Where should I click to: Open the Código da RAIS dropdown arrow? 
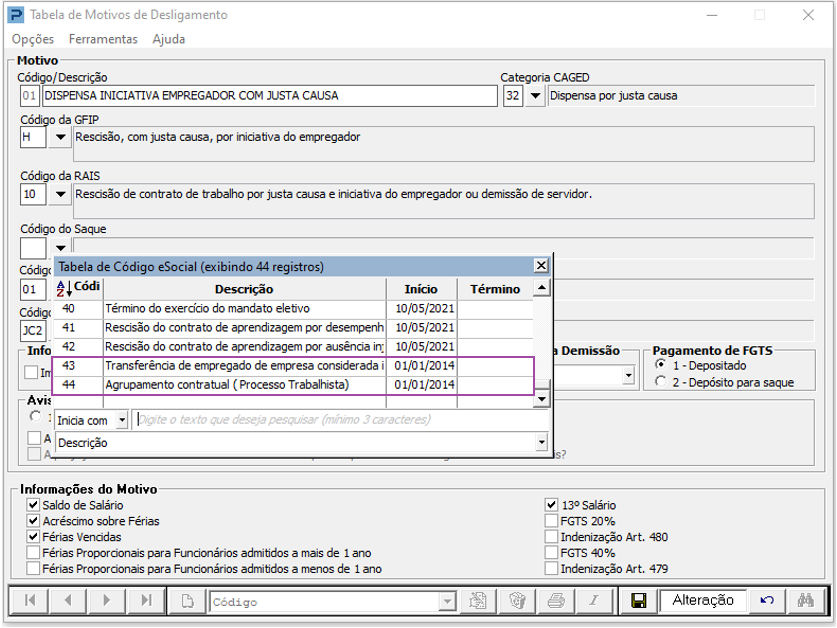click(x=60, y=194)
